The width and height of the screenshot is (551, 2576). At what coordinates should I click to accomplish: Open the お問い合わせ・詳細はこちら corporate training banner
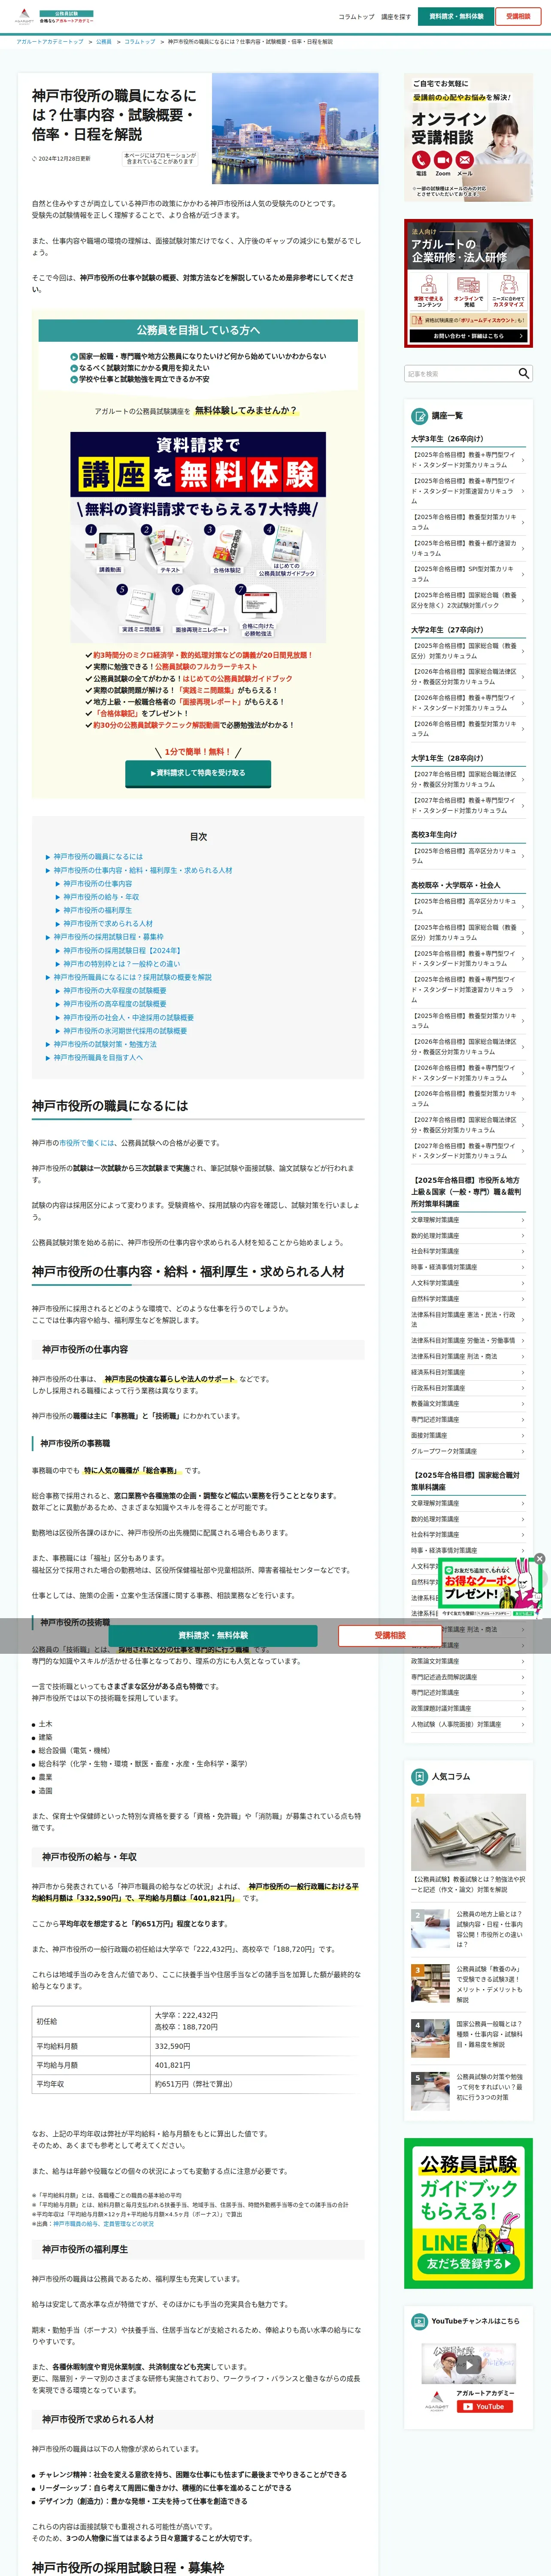(468, 336)
